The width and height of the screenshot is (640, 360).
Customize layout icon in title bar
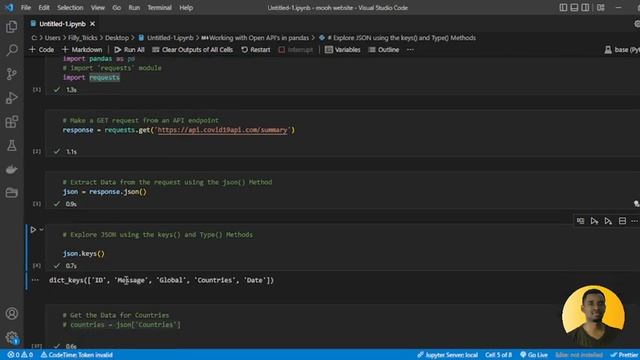(600, 7)
